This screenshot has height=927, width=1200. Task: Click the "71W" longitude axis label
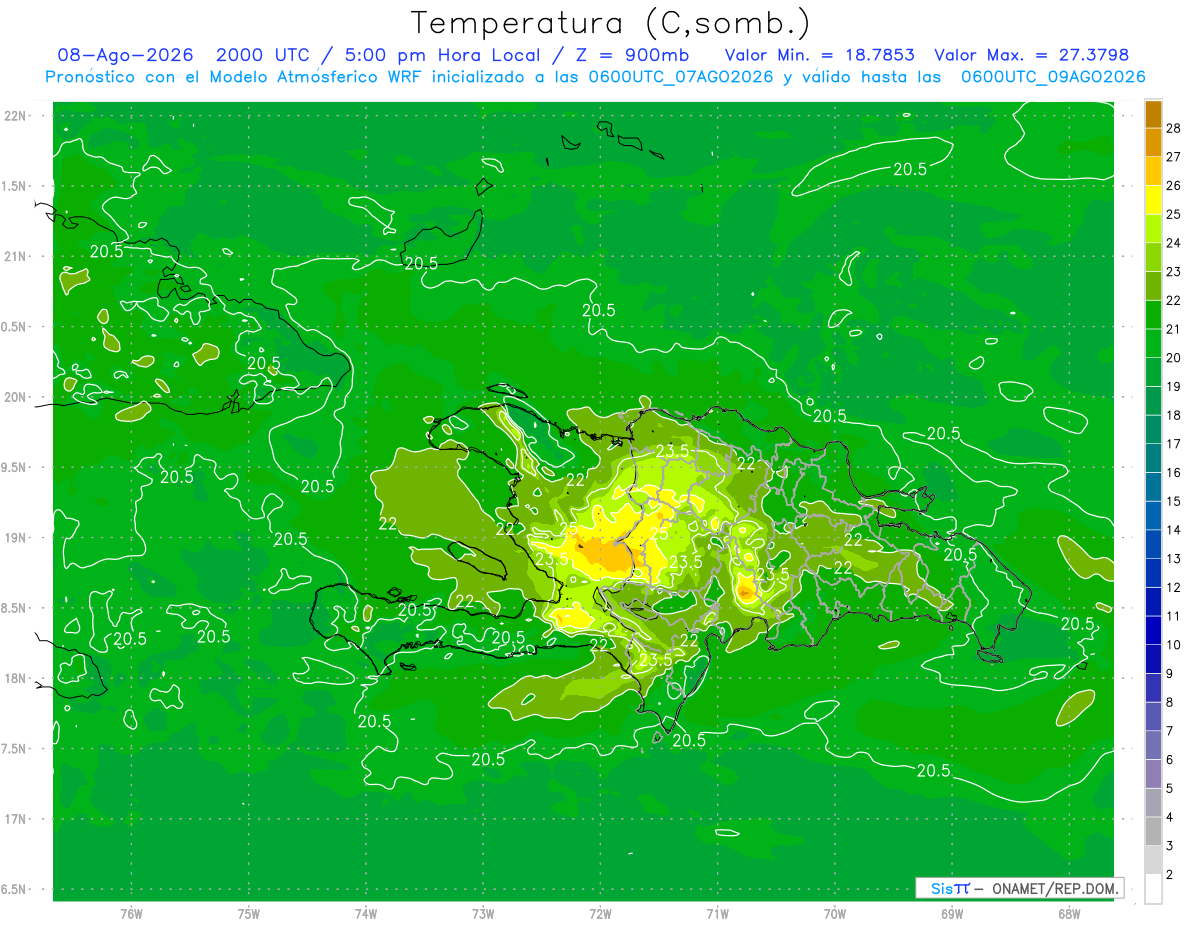(717, 914)
